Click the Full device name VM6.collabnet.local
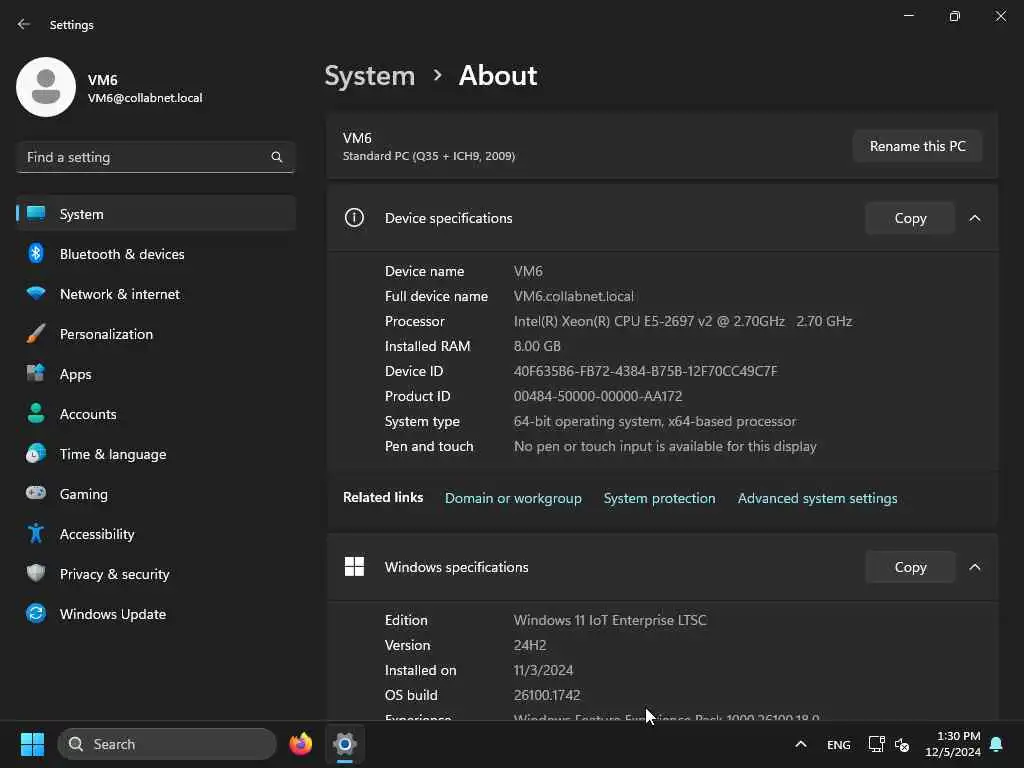The width and height of the screenshot is (1024, 768). pyautogui.click(x=573, y=296)
